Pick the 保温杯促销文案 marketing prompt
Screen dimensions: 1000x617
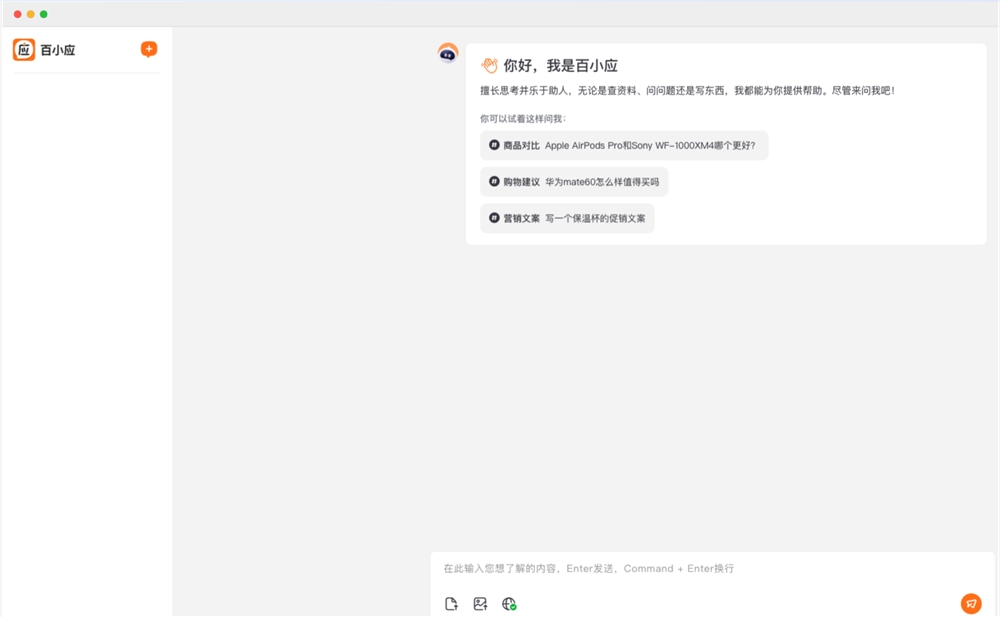[x=567, y=217]
